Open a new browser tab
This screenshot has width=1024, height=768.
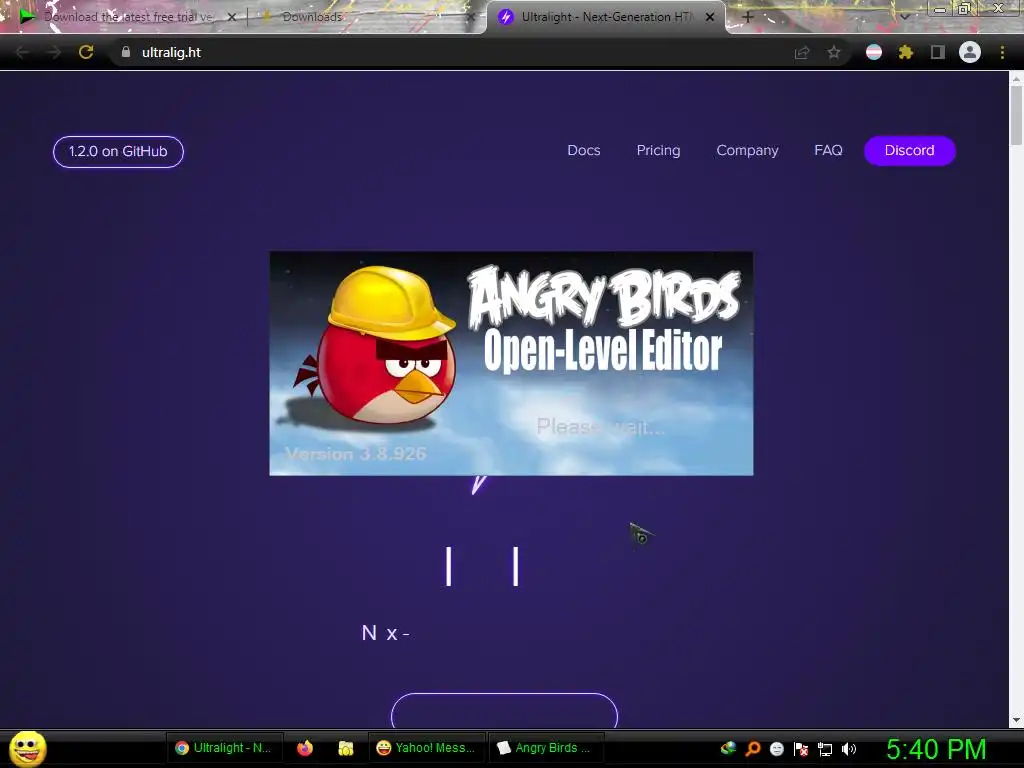point(748,17)
